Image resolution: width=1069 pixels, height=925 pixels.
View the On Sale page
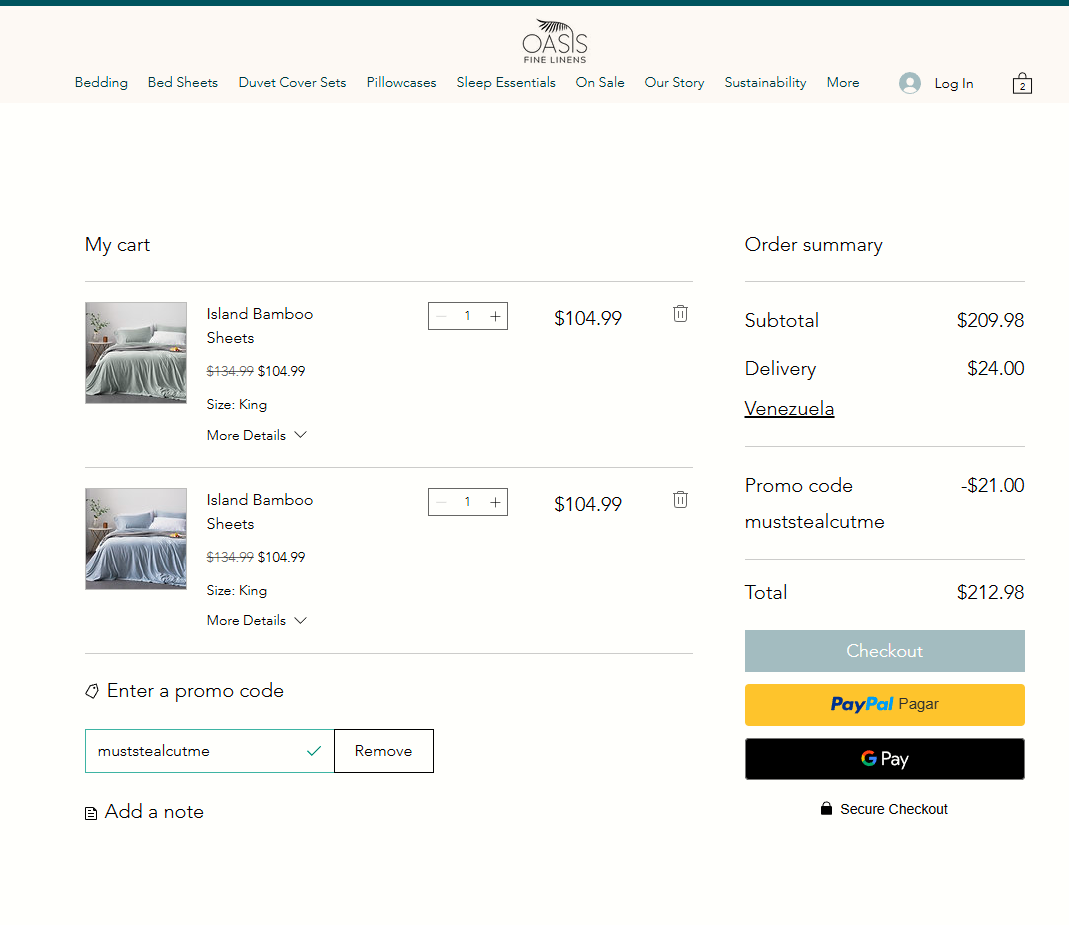pos(600,82)
